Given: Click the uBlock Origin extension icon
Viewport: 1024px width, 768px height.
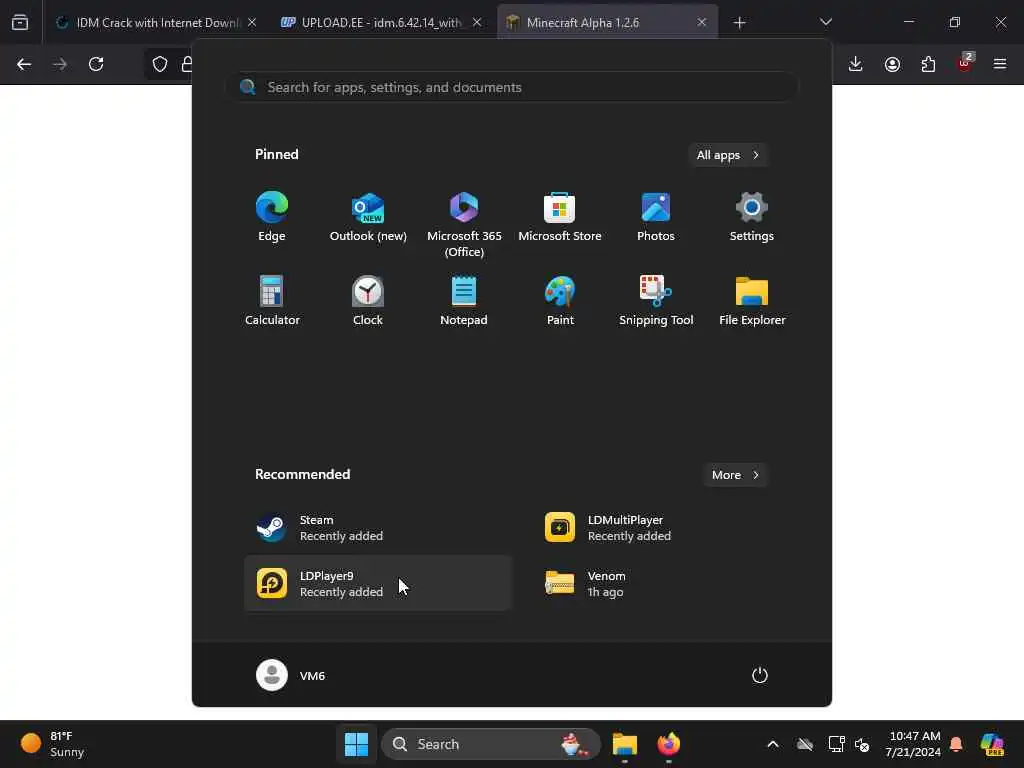Looking at the screenshot, I should [965, 63].
